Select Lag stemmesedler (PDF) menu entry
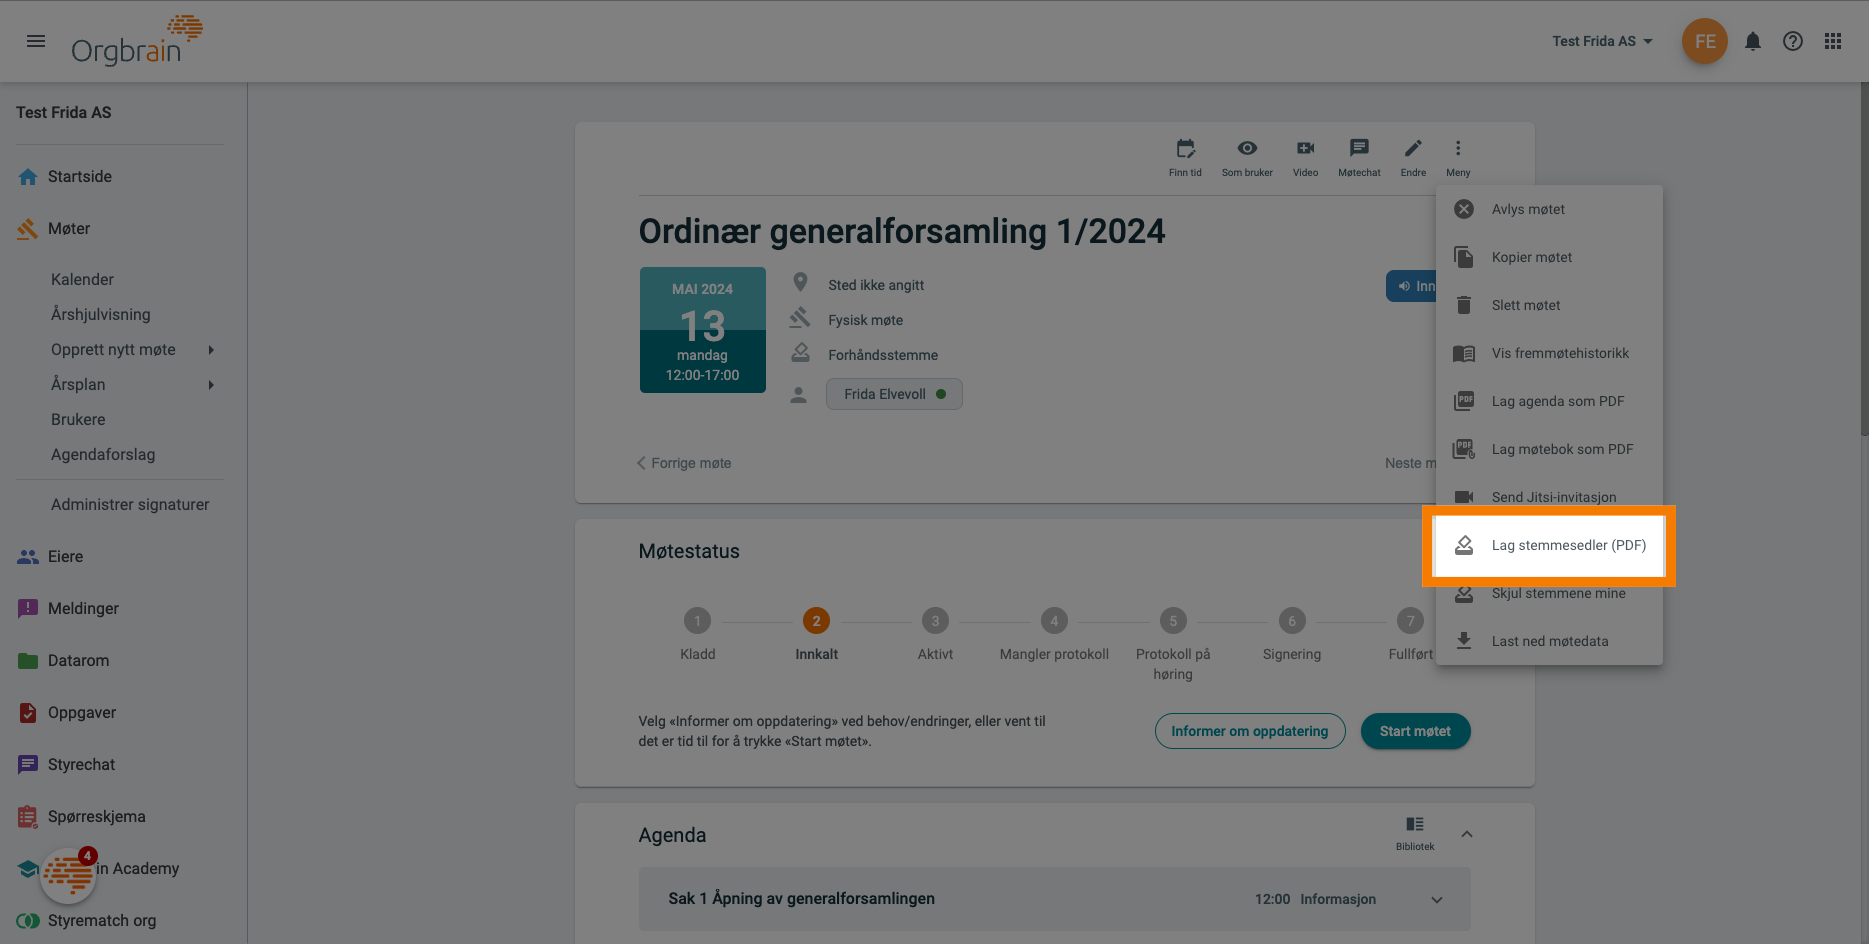This screenshot has width=1869, height=944. coord(1549,545)
